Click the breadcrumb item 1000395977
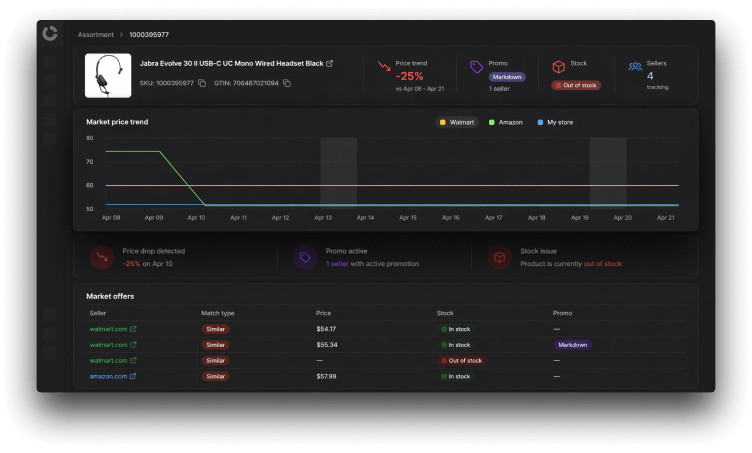Viewport: 752px width, 453px height. pos(149,35)
